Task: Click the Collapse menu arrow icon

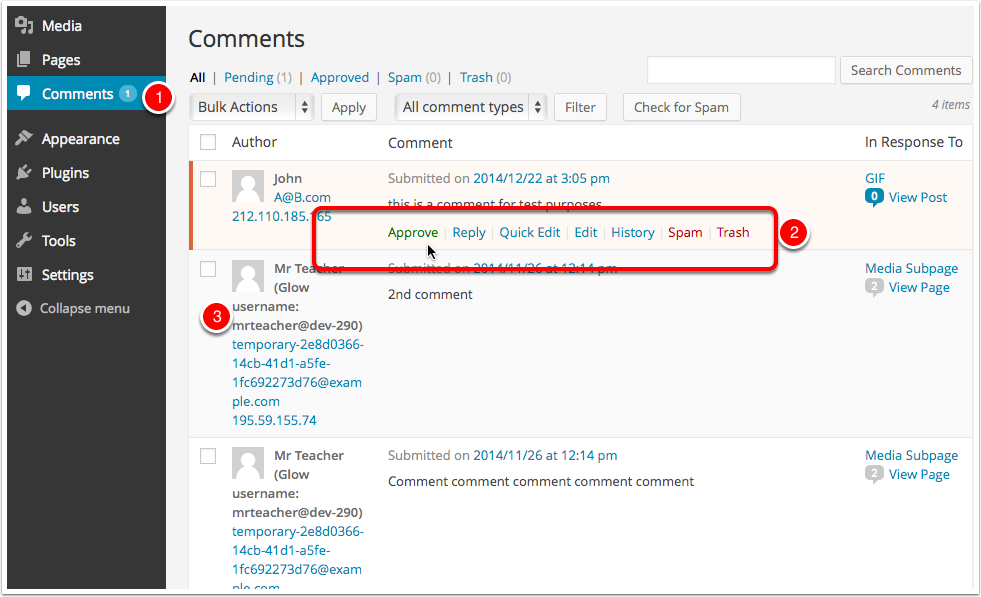Action: click(x=25, y=309)
